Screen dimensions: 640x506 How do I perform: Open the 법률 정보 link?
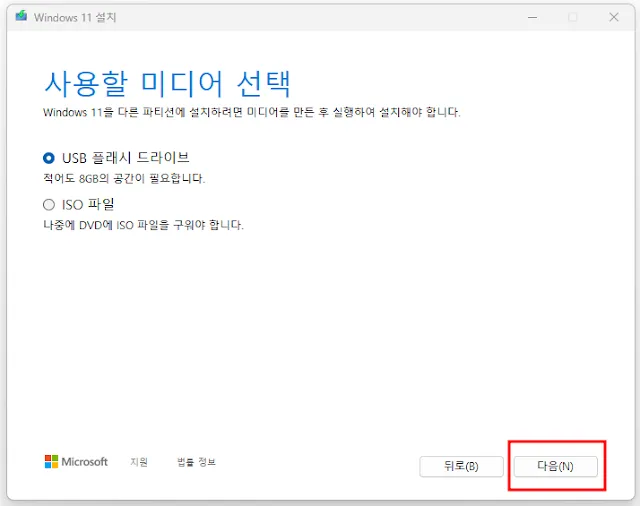click(196, 462)
